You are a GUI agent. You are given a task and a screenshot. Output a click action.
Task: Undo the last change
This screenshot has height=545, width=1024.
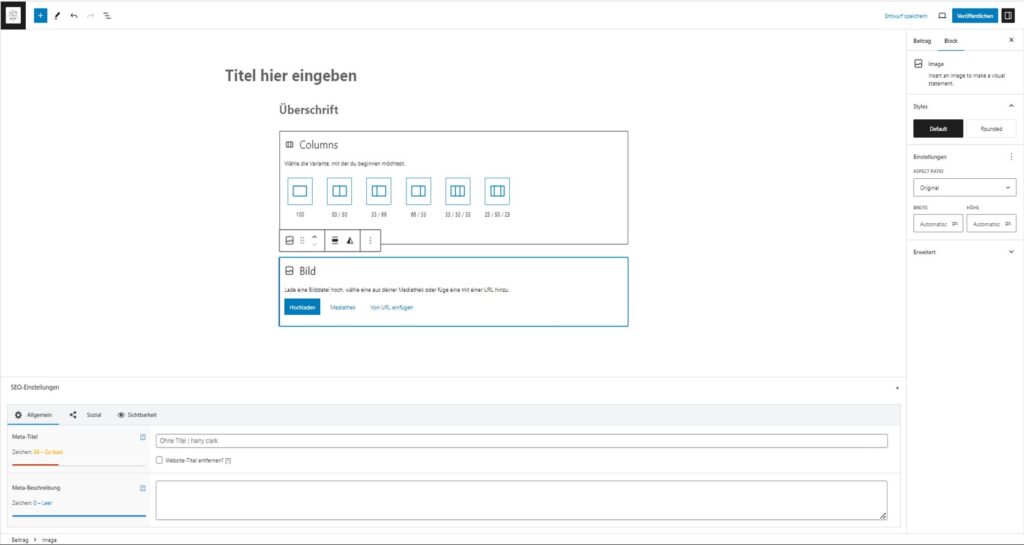74,16
